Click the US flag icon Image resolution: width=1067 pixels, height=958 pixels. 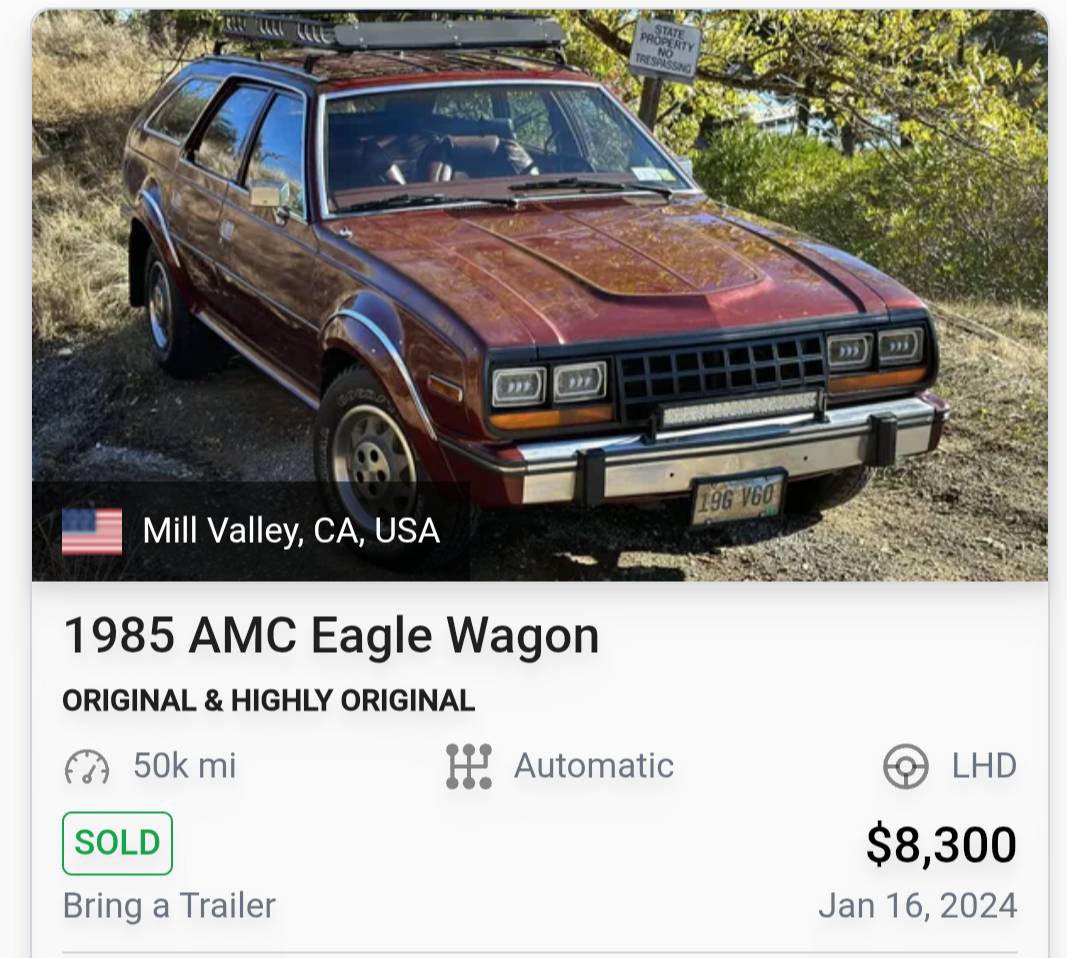point(92,531)
